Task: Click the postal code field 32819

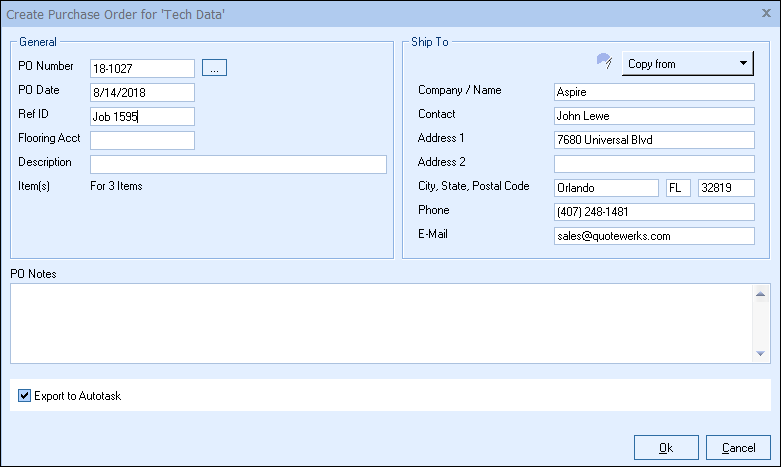Action: pos(725,188)
